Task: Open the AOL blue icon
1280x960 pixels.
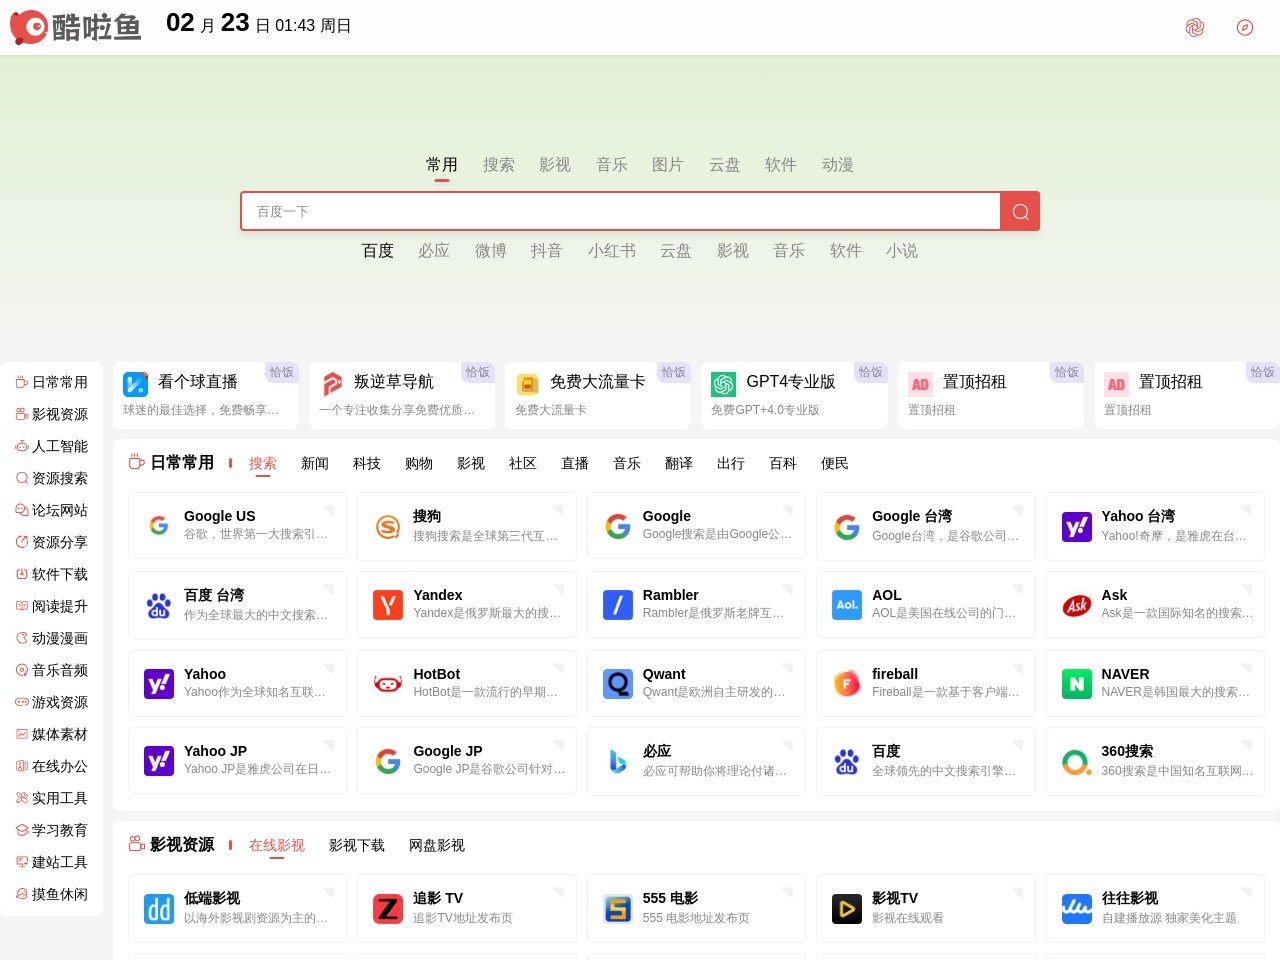Action: tap(847, 604)
